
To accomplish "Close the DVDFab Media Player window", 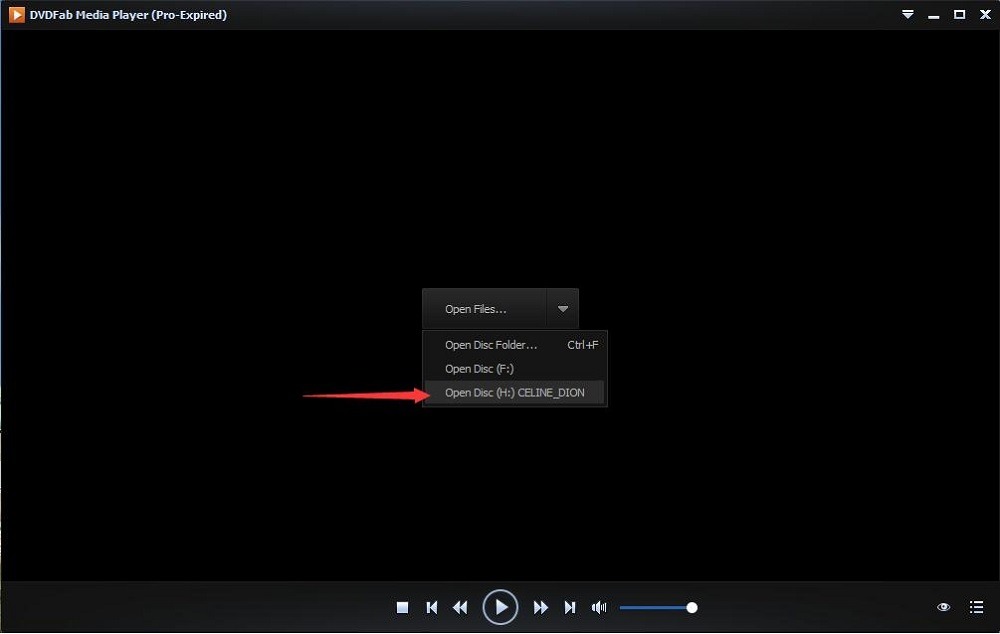I will click(x=984, y=15).
